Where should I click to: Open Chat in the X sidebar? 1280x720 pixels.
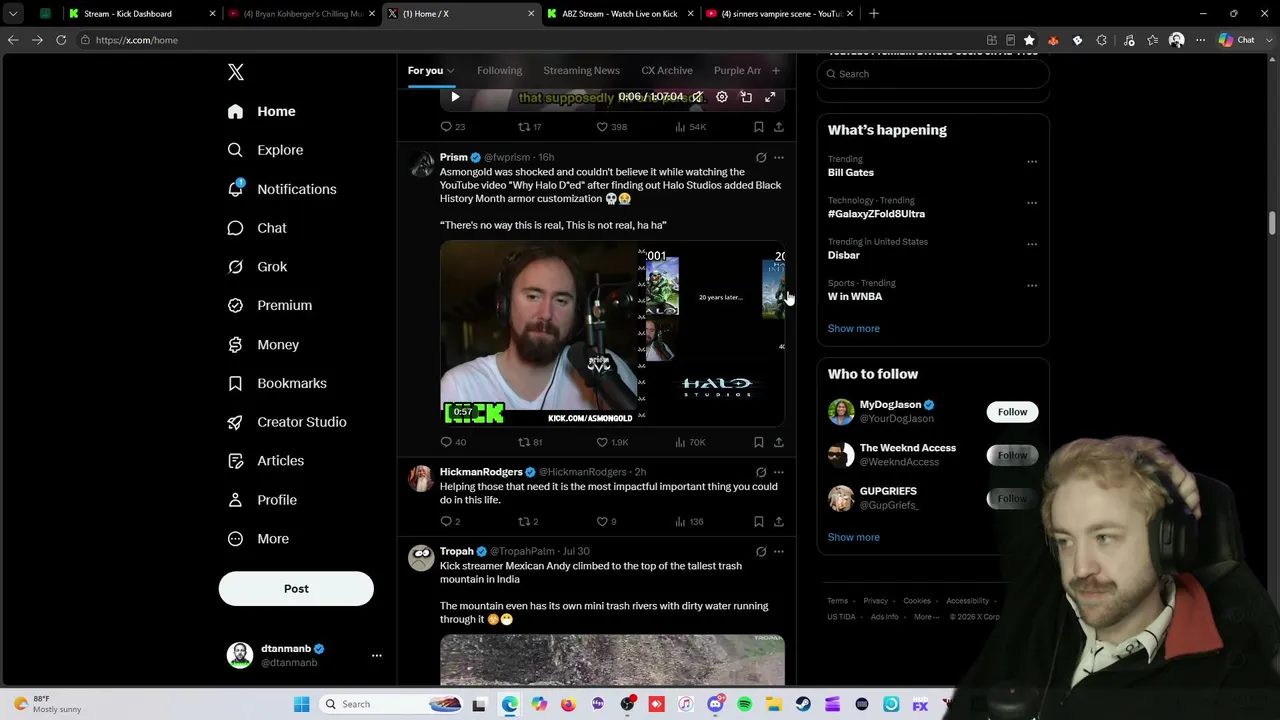coord(258,228)
